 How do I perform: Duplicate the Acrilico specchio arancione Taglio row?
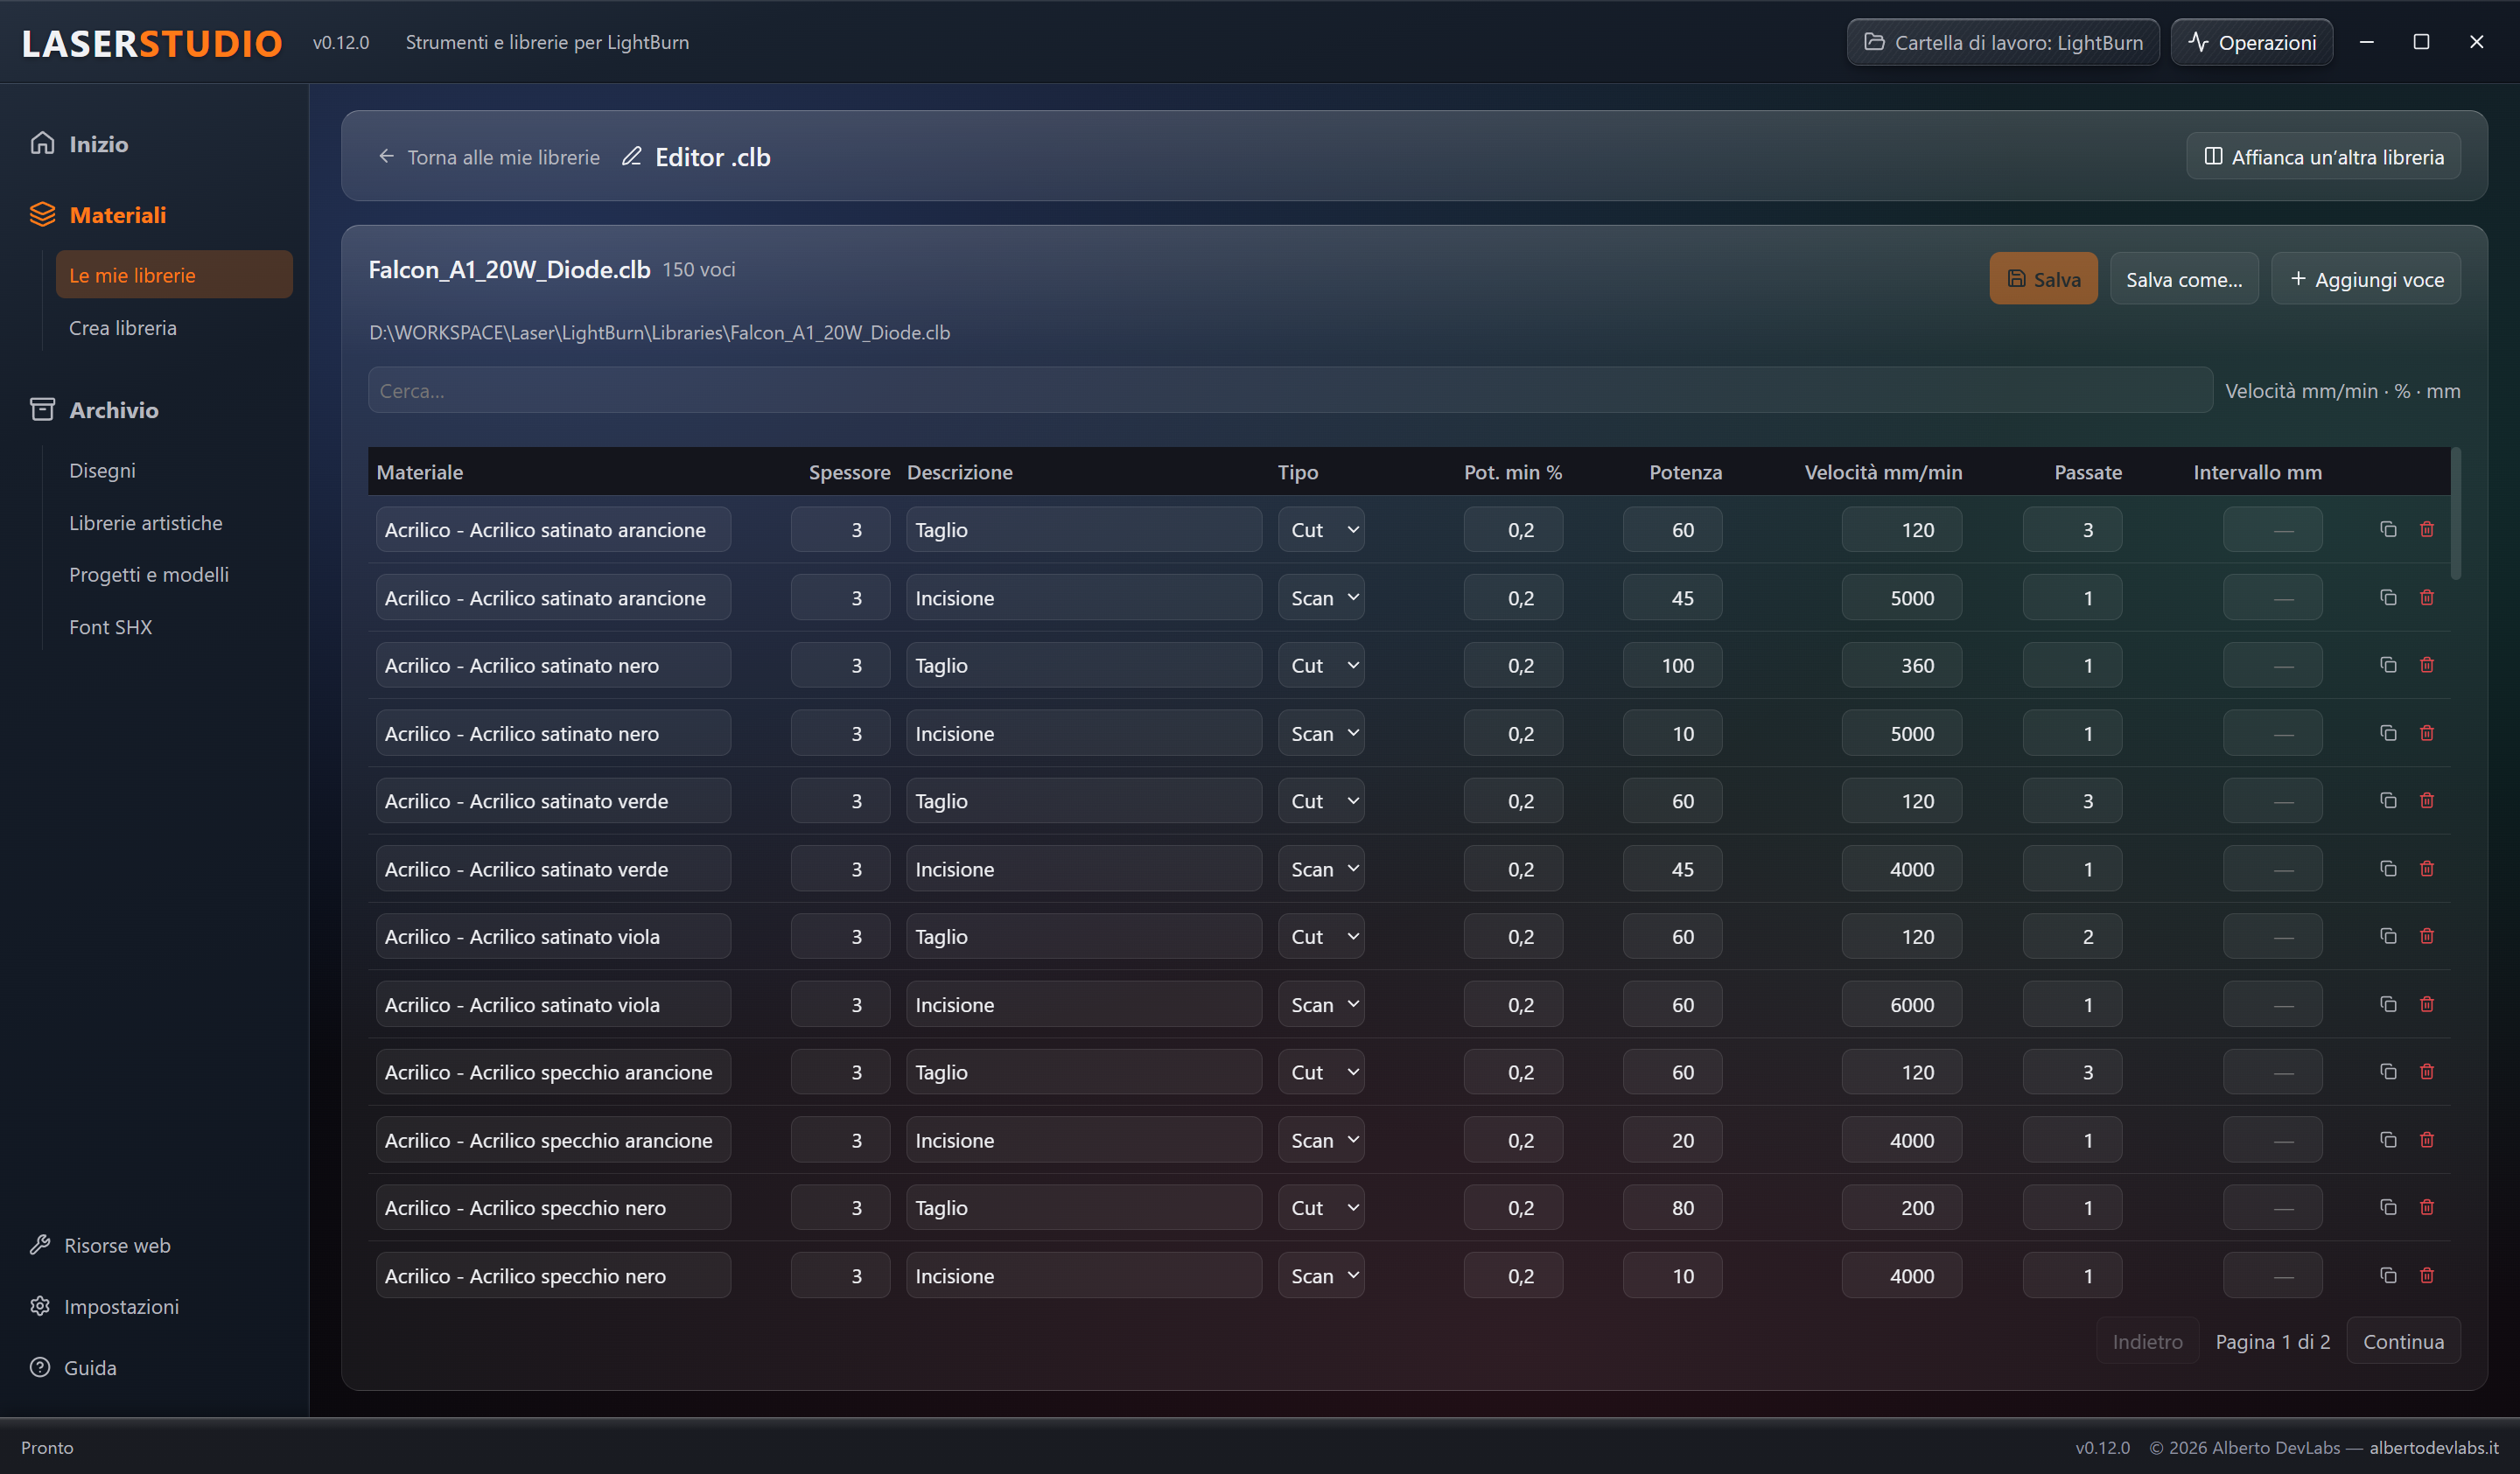pos(2388,1071)
